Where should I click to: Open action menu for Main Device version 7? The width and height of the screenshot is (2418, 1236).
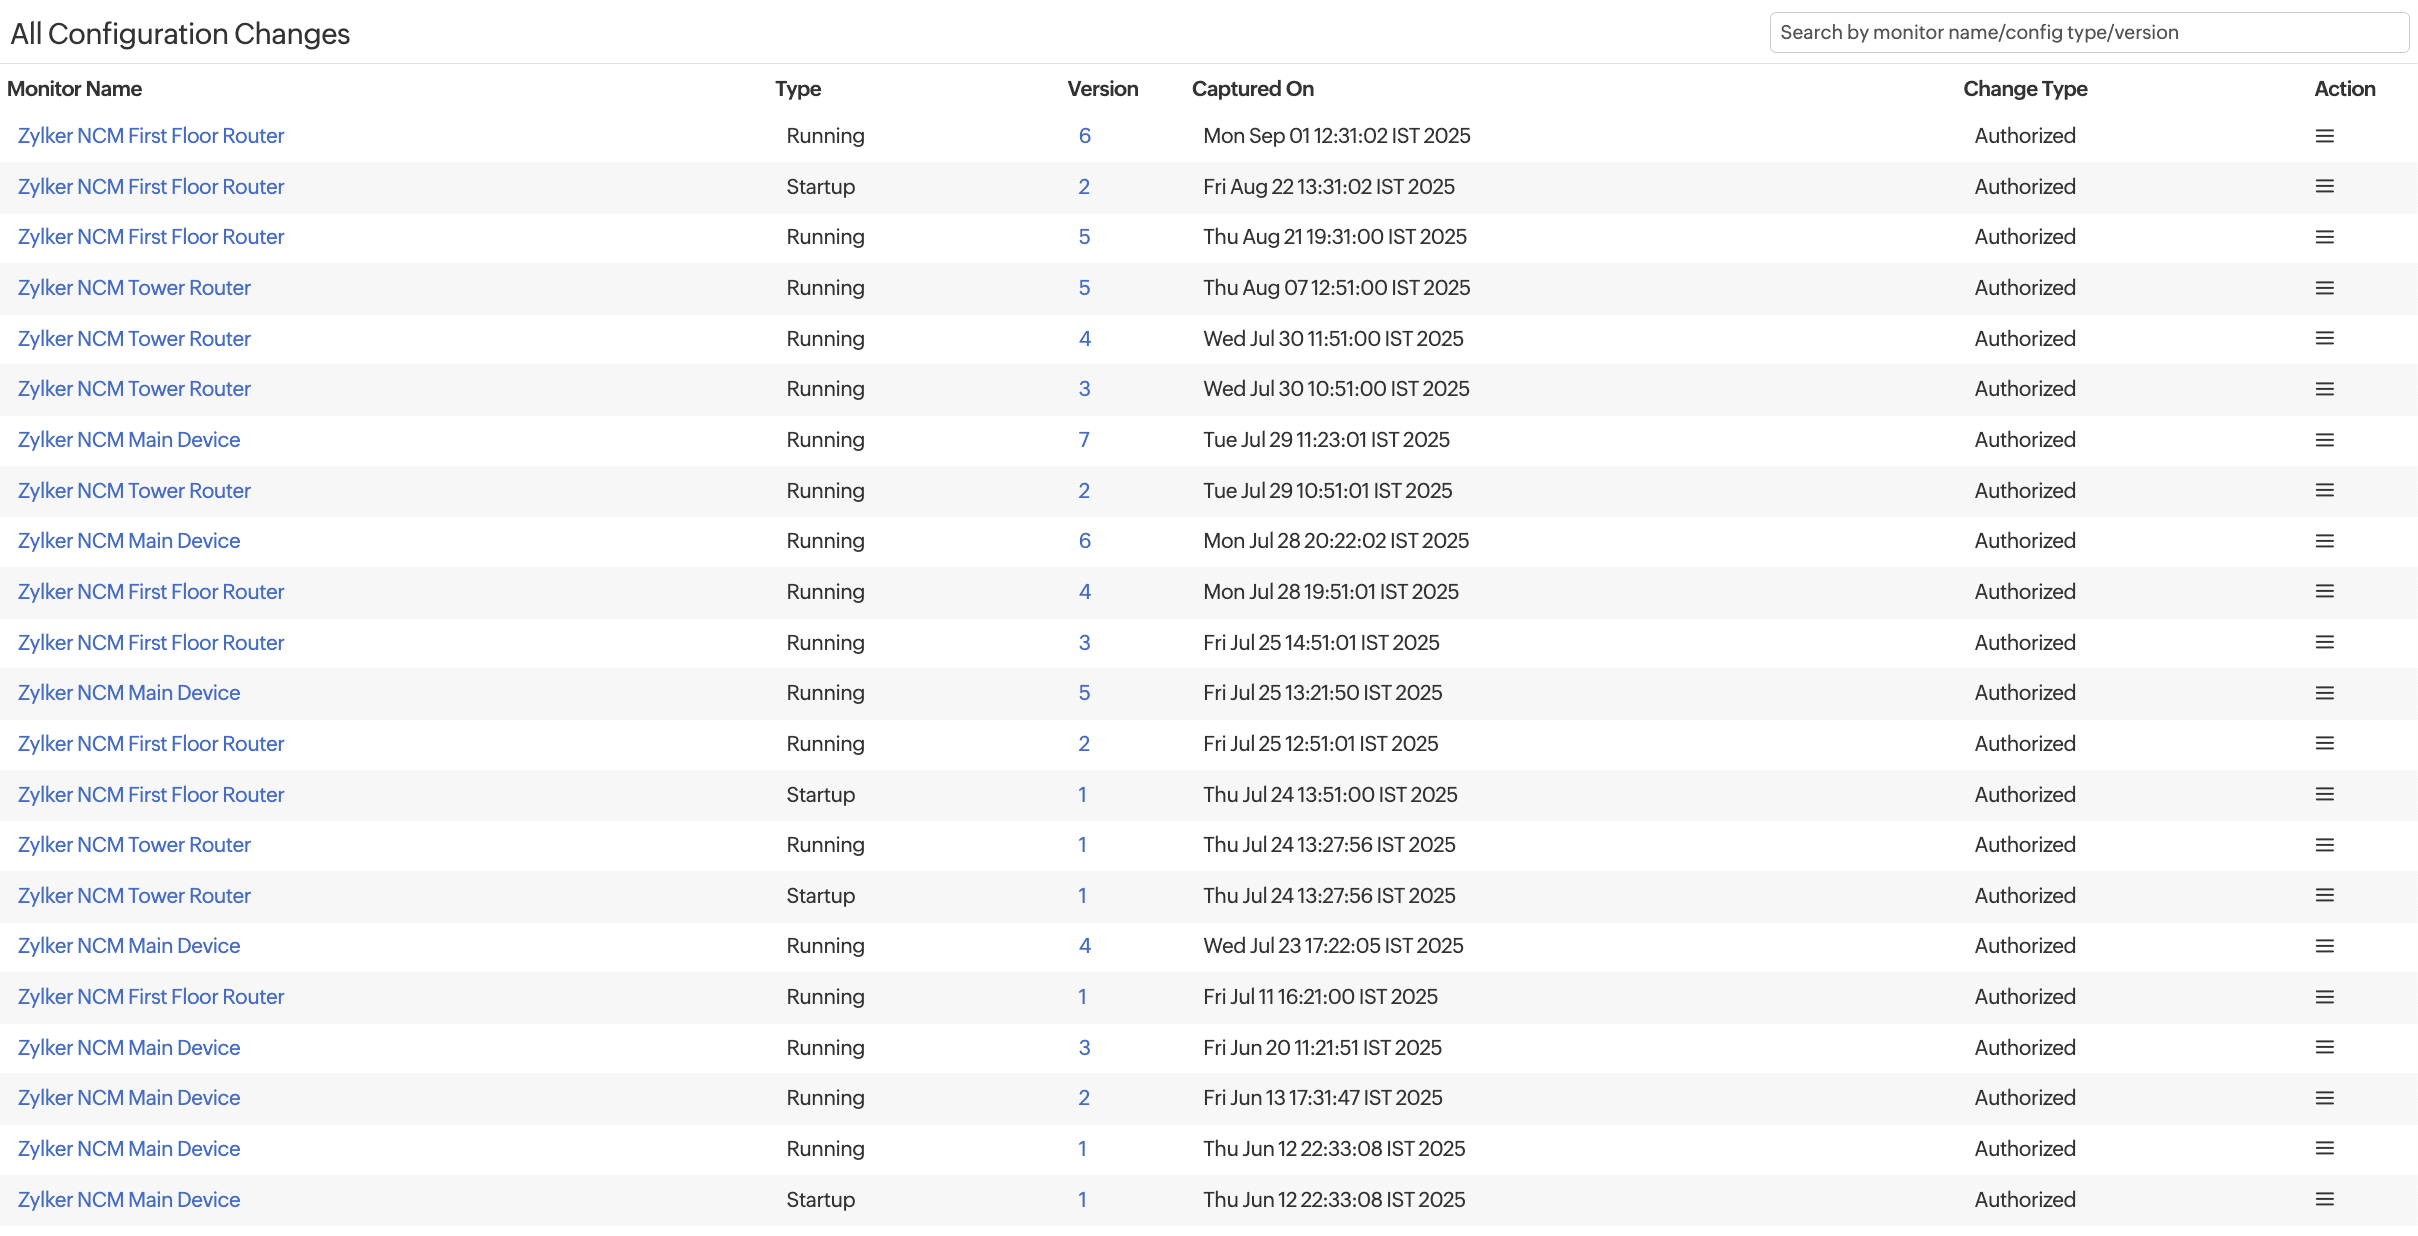pos(2324,440)
